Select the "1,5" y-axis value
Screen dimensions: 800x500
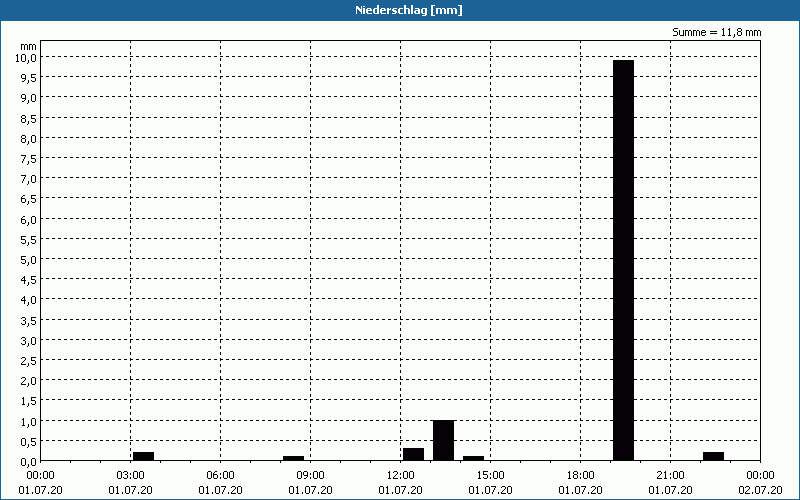[x=28, y=401]
